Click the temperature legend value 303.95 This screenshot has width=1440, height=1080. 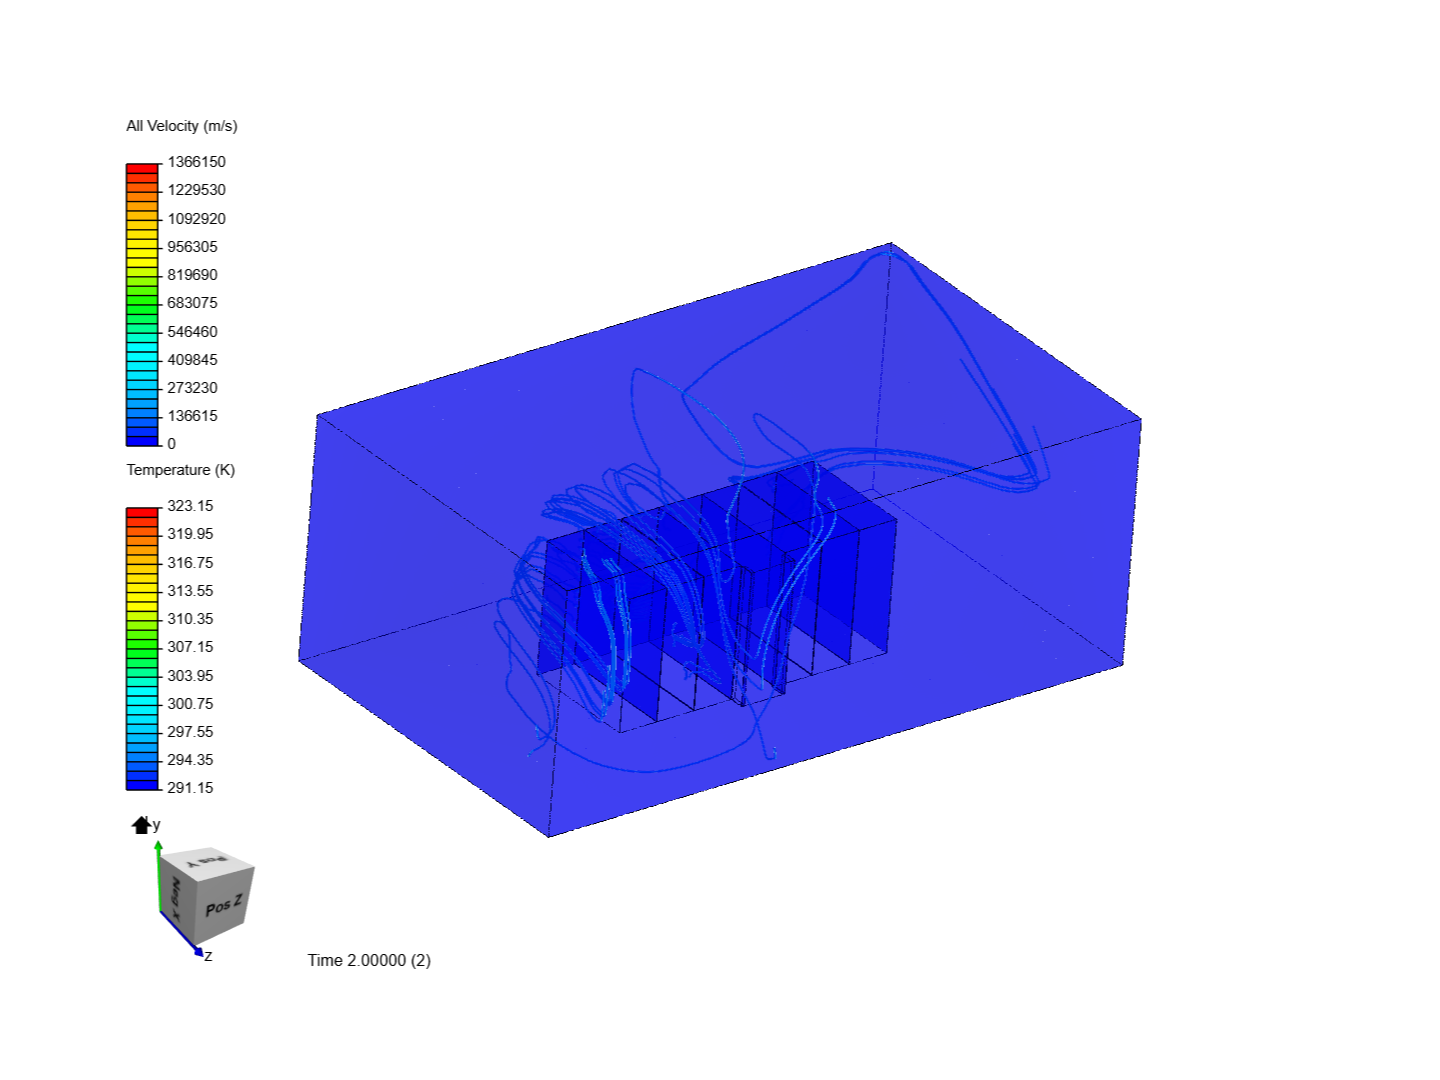[x=190, y=676]
